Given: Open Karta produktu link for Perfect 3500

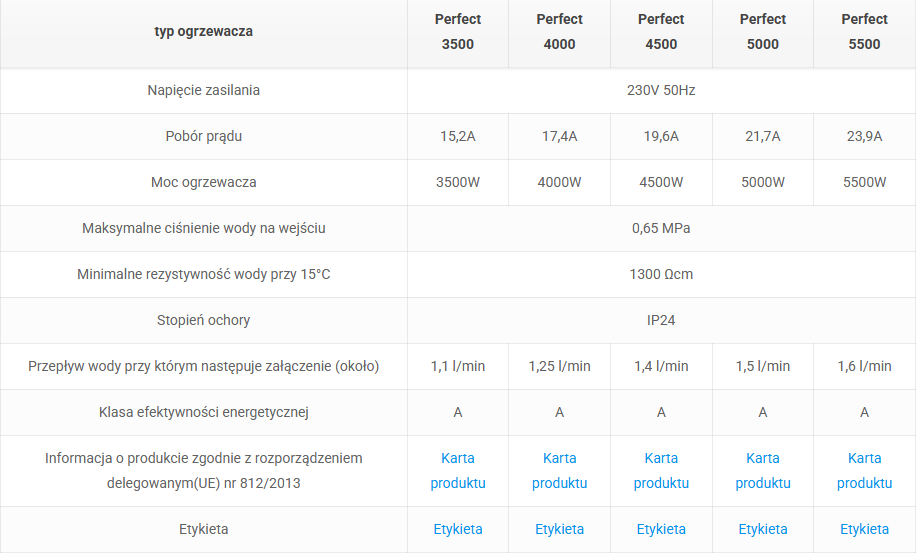Looking at the screenshot, I should pyautogui.click(x=458, y=470).
